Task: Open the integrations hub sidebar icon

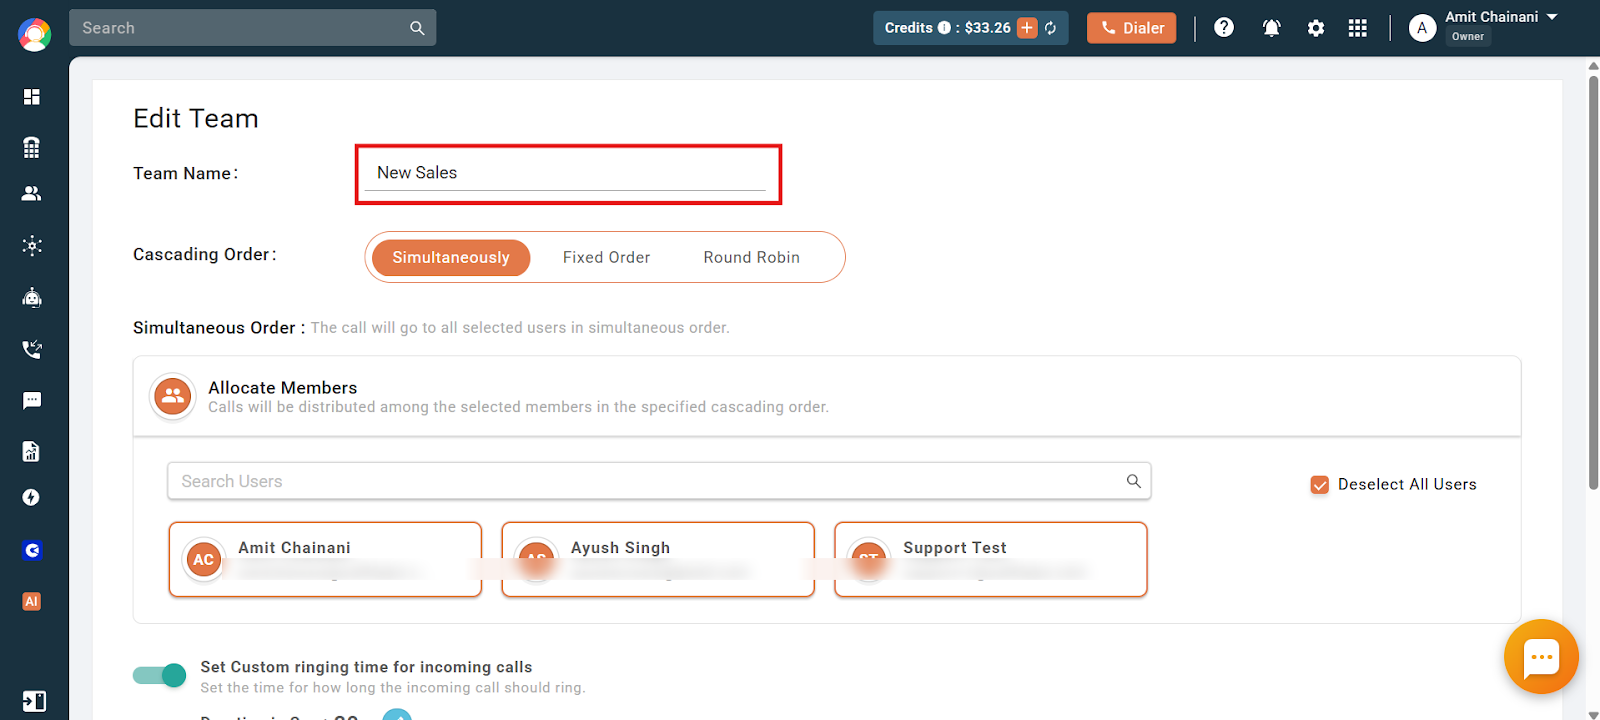Action: click(32, 246)
